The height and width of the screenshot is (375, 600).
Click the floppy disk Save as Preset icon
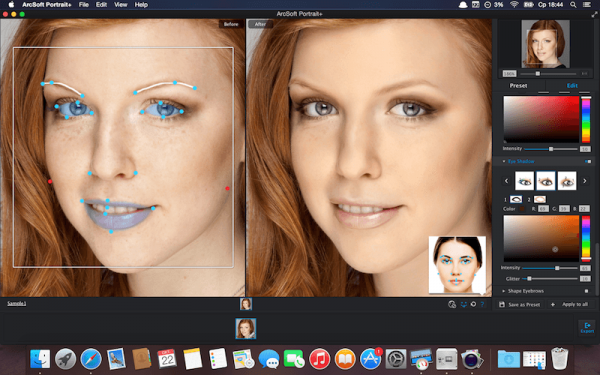pos(502,305)
